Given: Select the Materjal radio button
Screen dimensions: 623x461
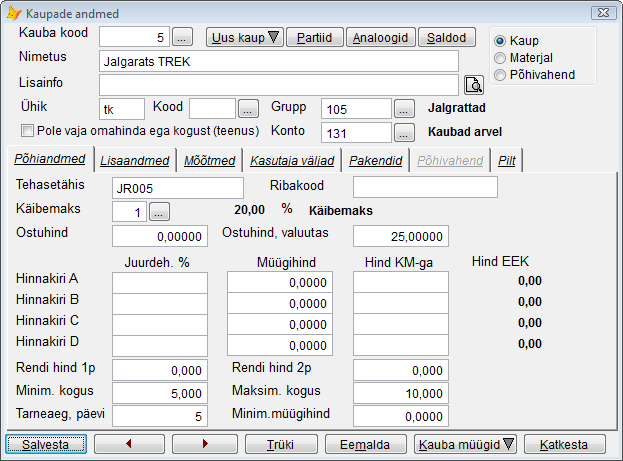Looking at the screenshot, I should [x=500, y=58].
